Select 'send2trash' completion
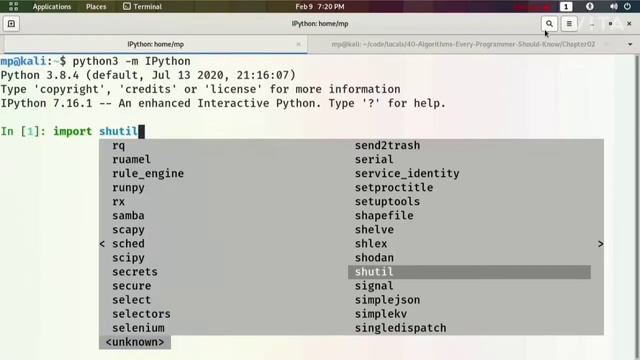The height and width of the screenshot is (360, 640). 387,146
